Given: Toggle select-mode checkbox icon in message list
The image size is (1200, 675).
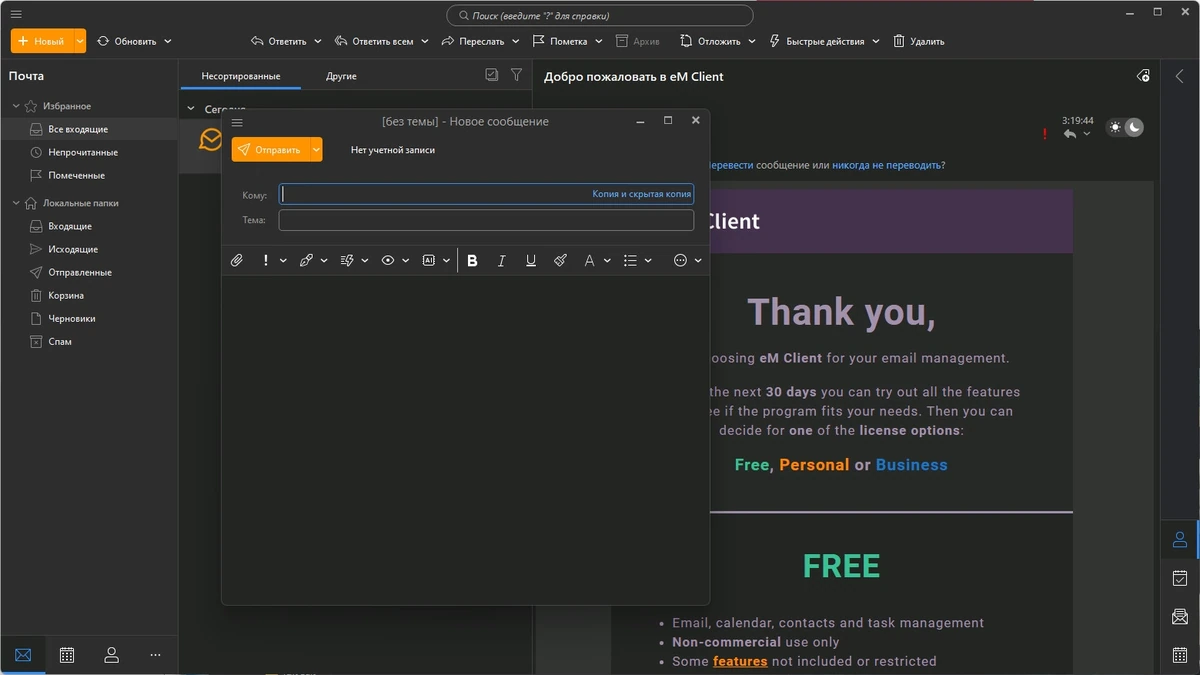Looking at the screenshot, I should coord(491,75).
